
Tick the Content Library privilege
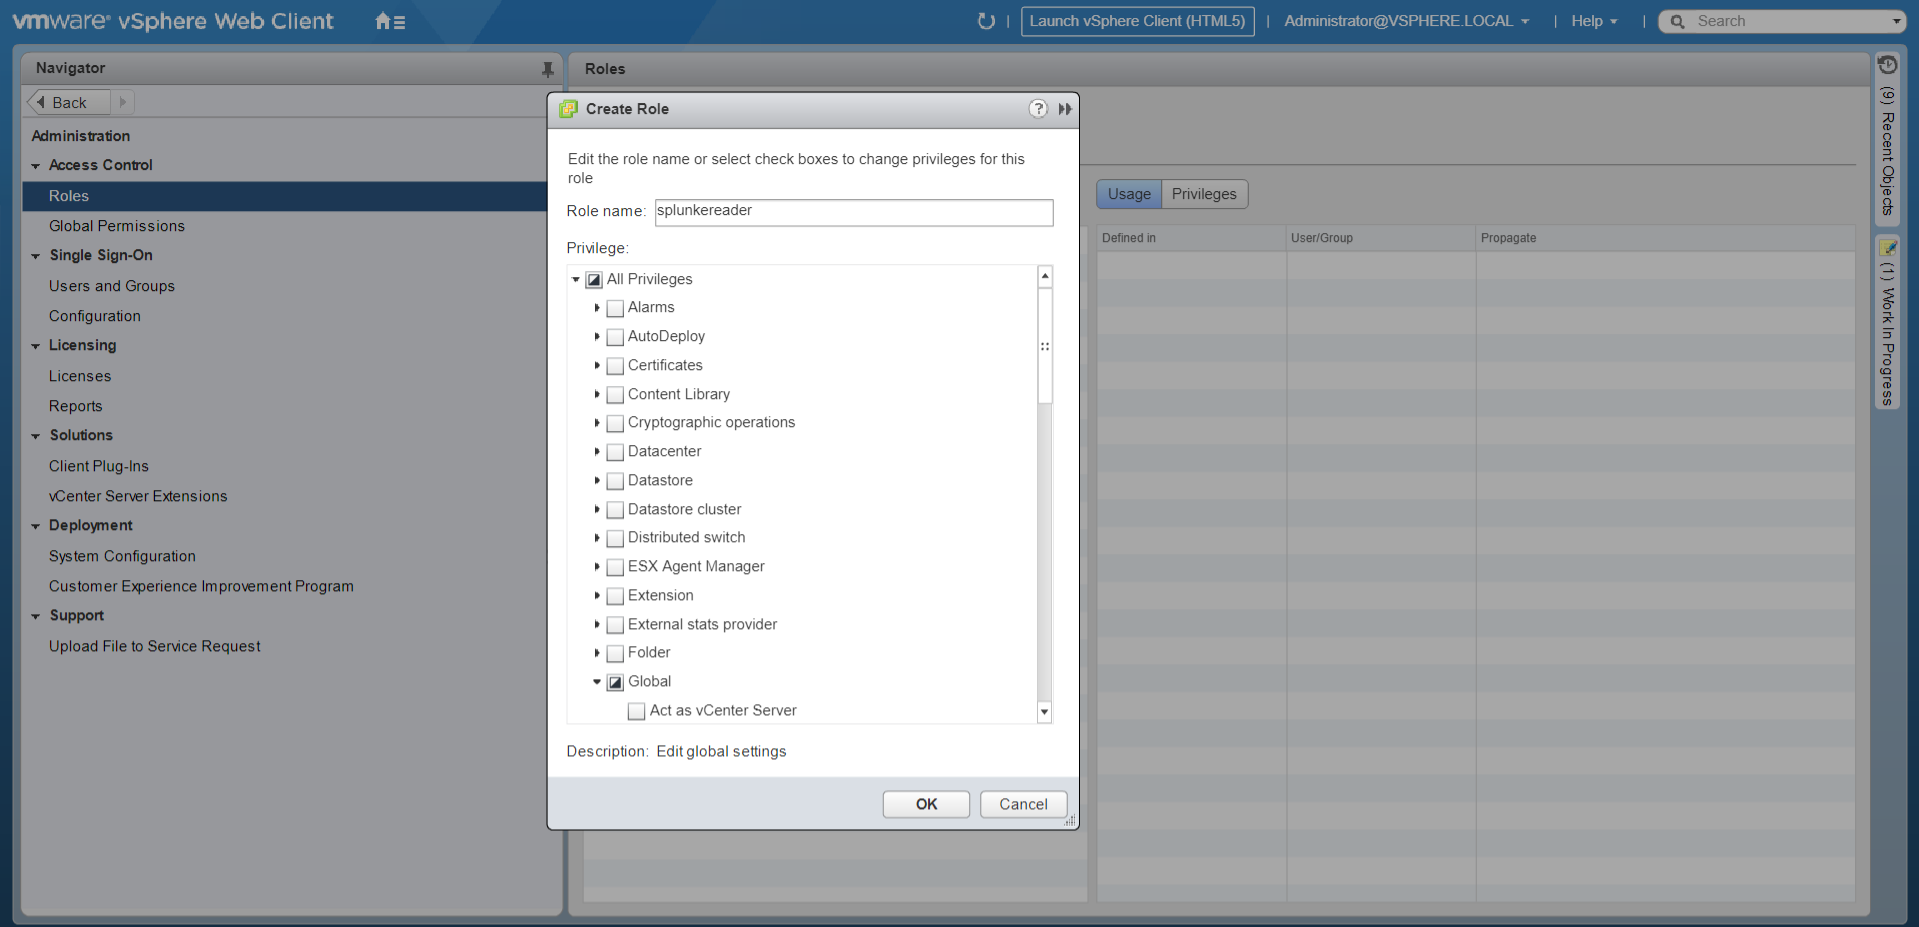615,395
